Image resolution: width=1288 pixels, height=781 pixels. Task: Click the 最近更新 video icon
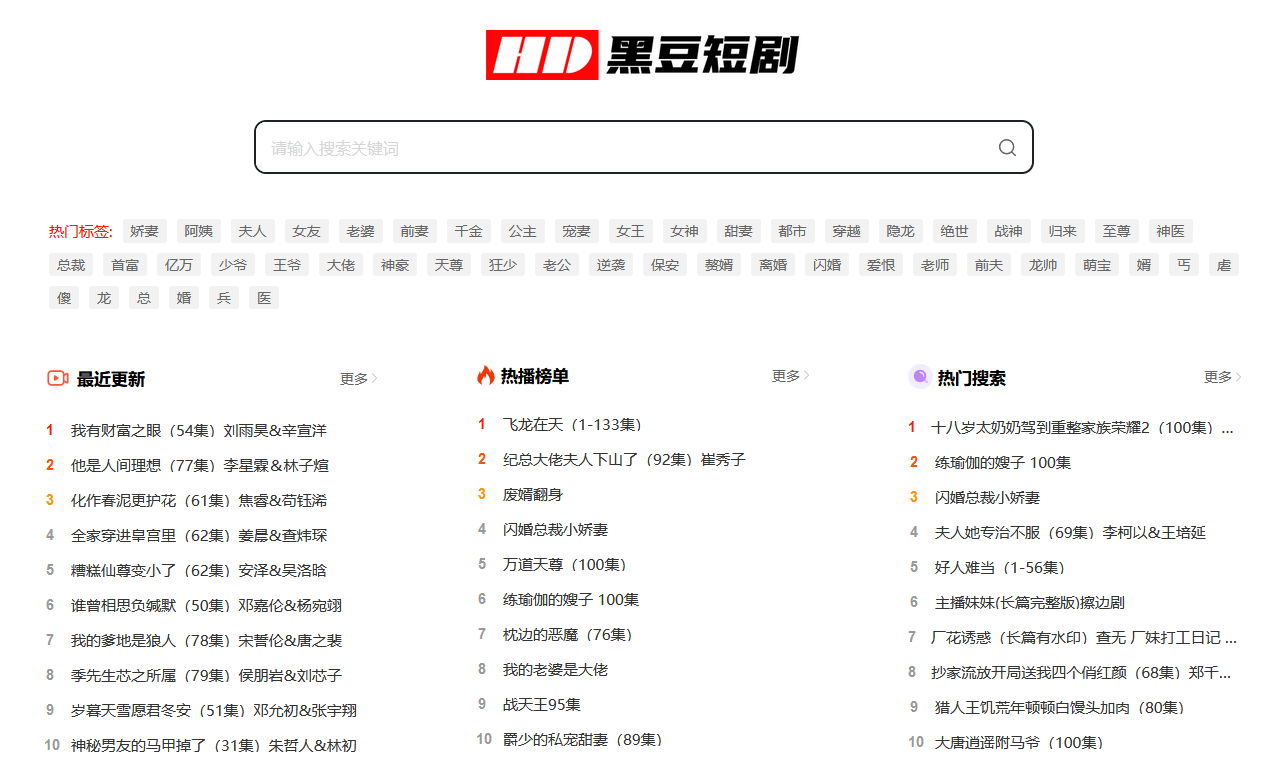58,378
